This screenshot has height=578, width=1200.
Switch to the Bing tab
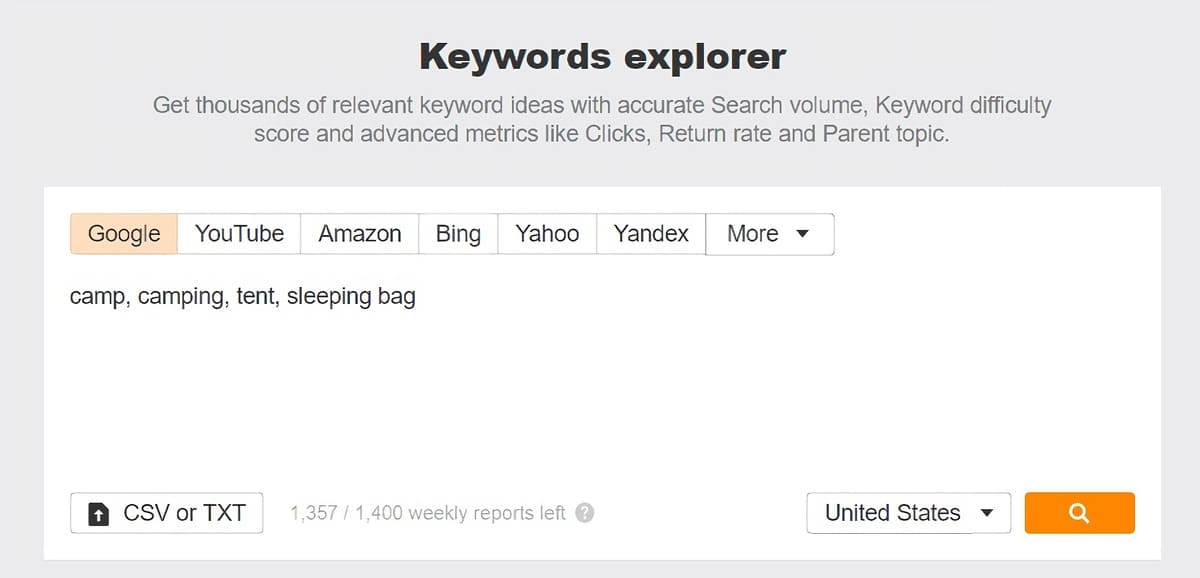[457, 233]
